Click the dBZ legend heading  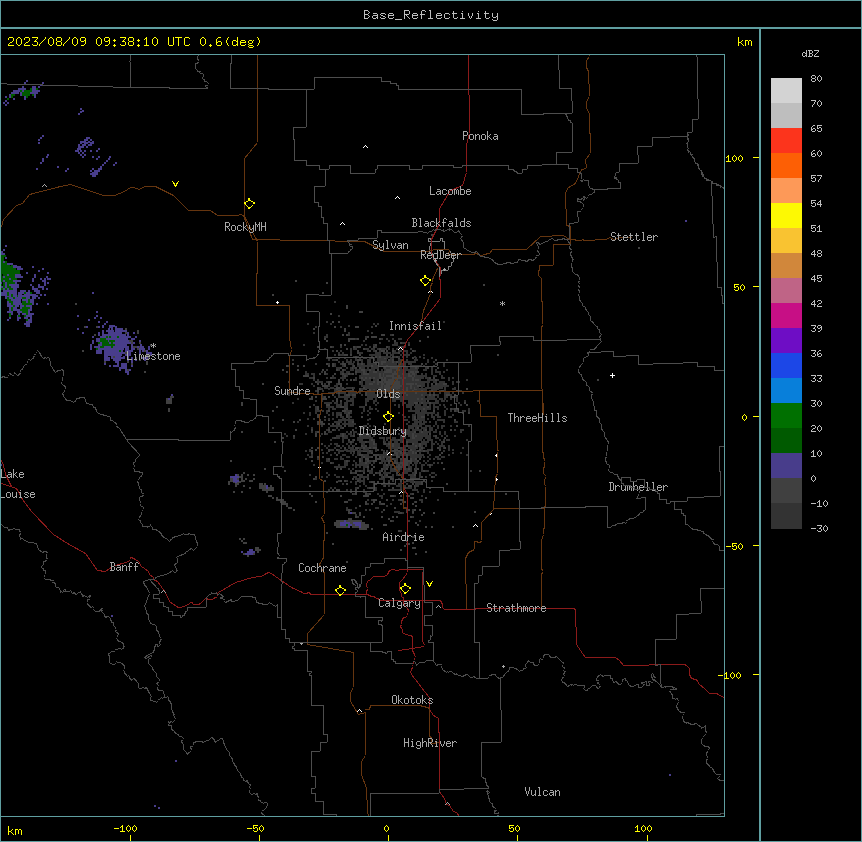[810, 53]
